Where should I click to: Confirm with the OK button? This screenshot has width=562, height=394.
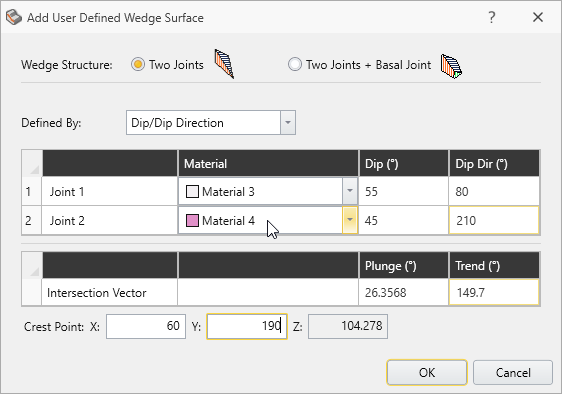pos(427,372)
